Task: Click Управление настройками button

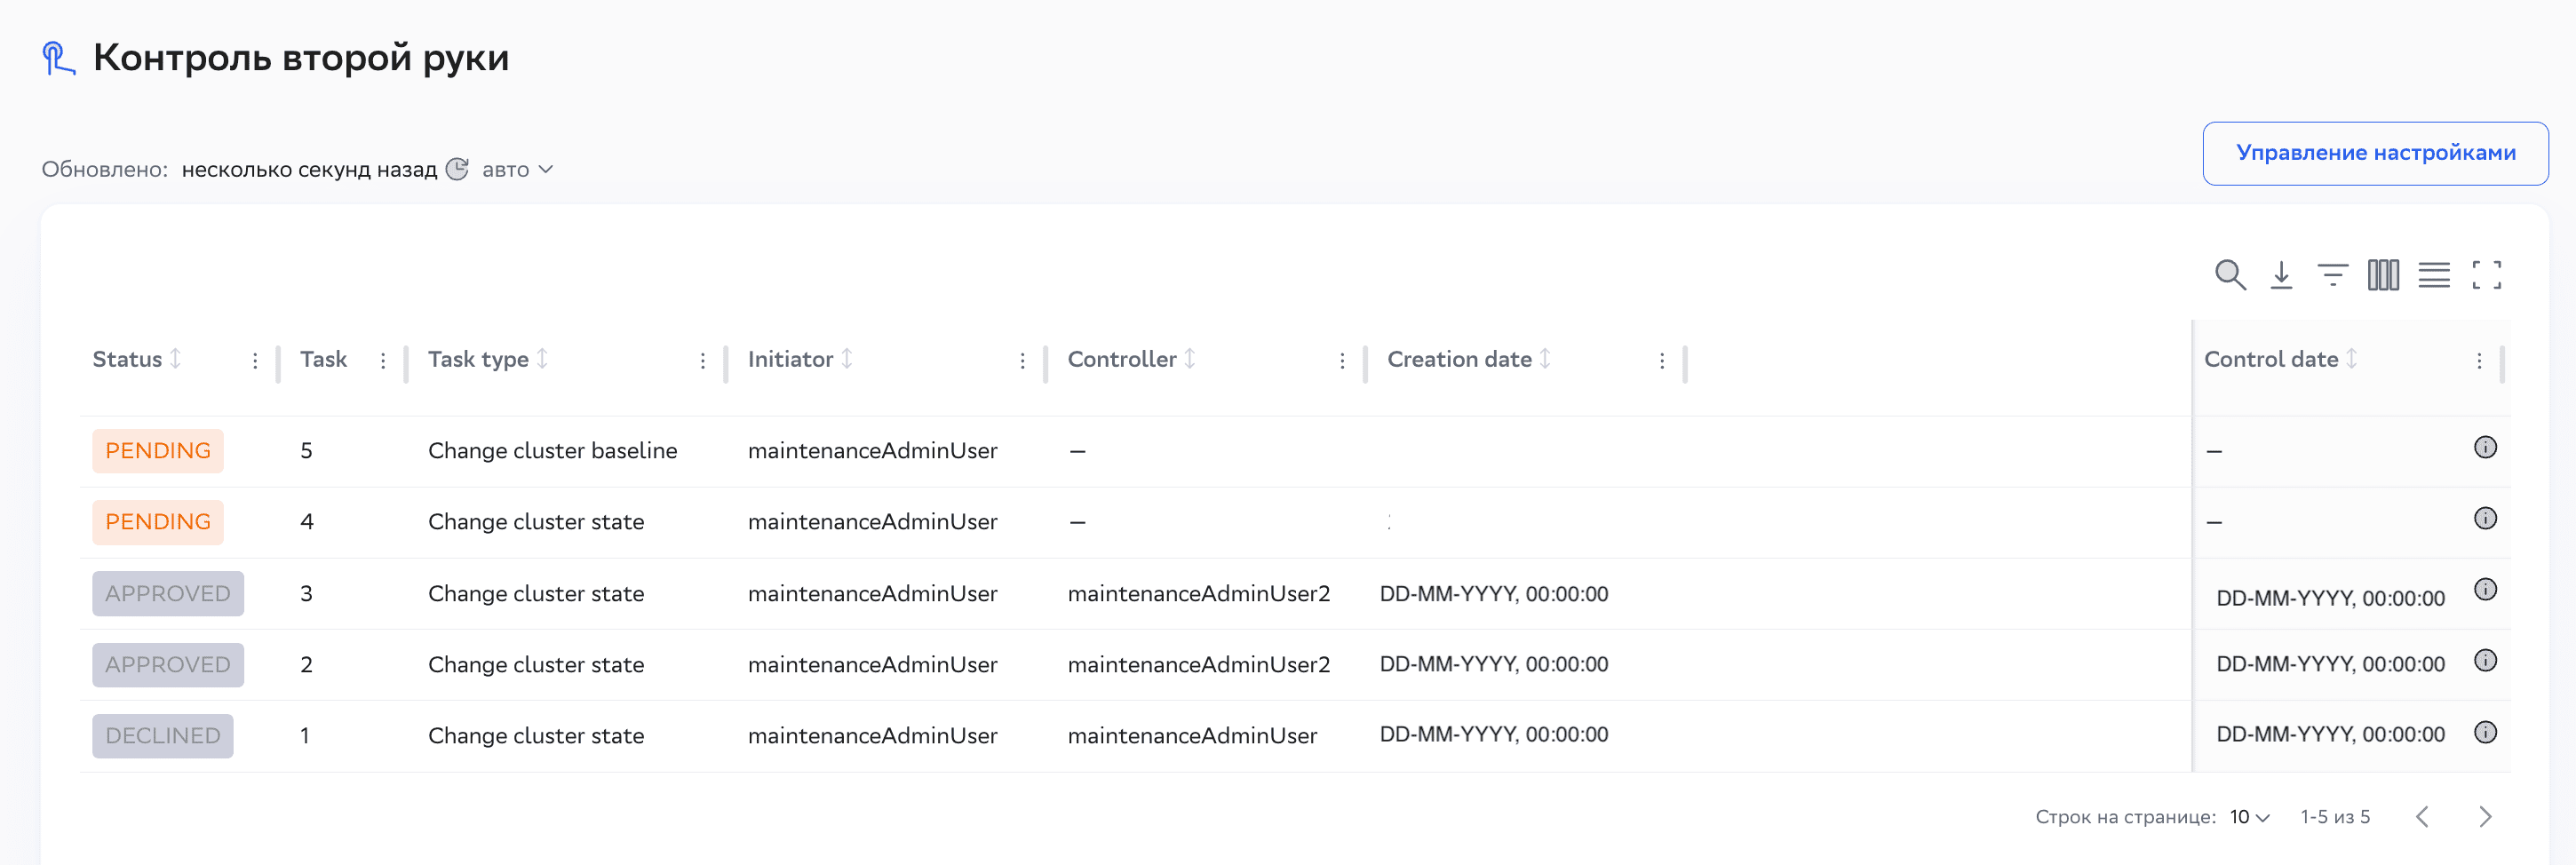Action: pos(2375,153)
